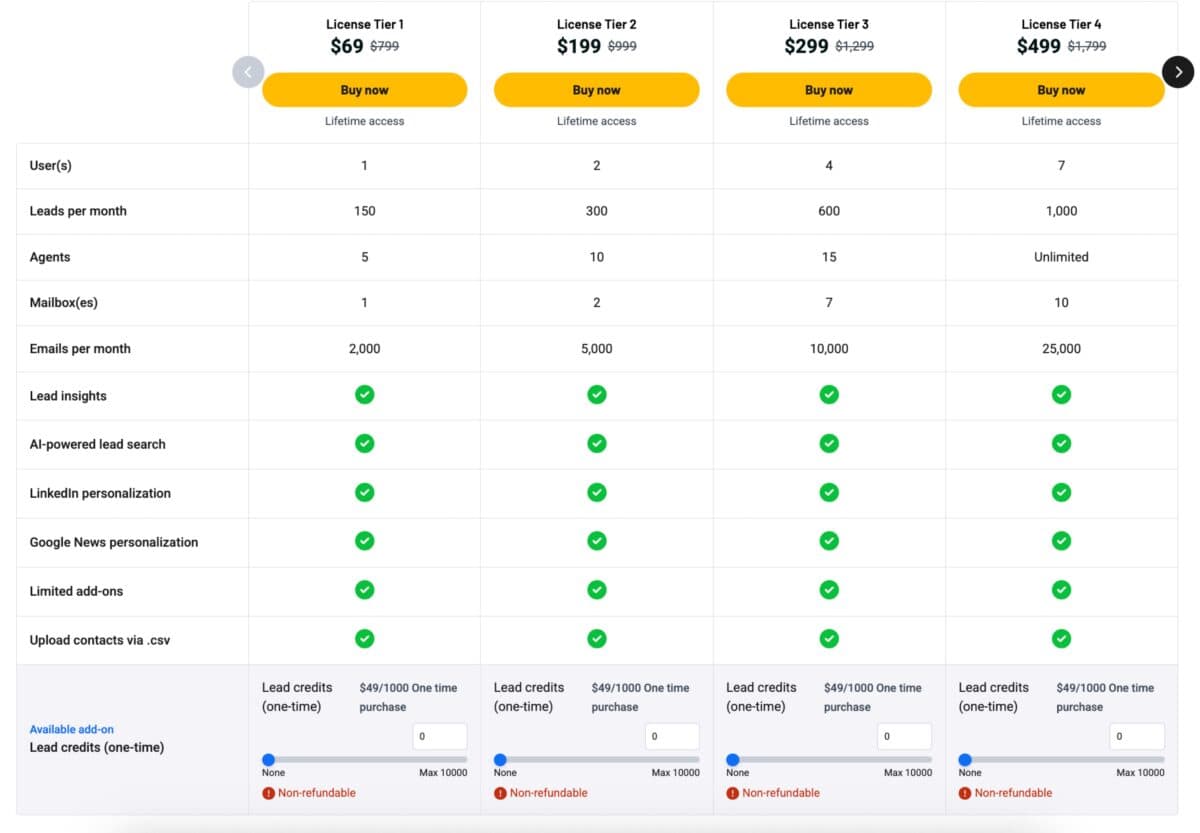Purchase License Tier 4 with Buy now
Image resolution: width=1200 pixels, height=833 pixels.
(x=1061, y=90)
